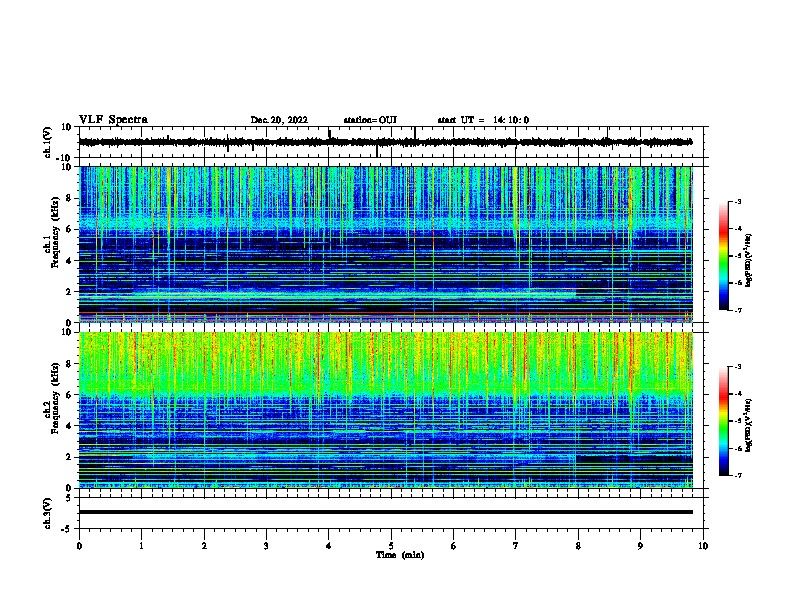This screenshot has width=792, height=612.
Task: Click the date "Dec. 20, 2022"
Action: (279, 120)
